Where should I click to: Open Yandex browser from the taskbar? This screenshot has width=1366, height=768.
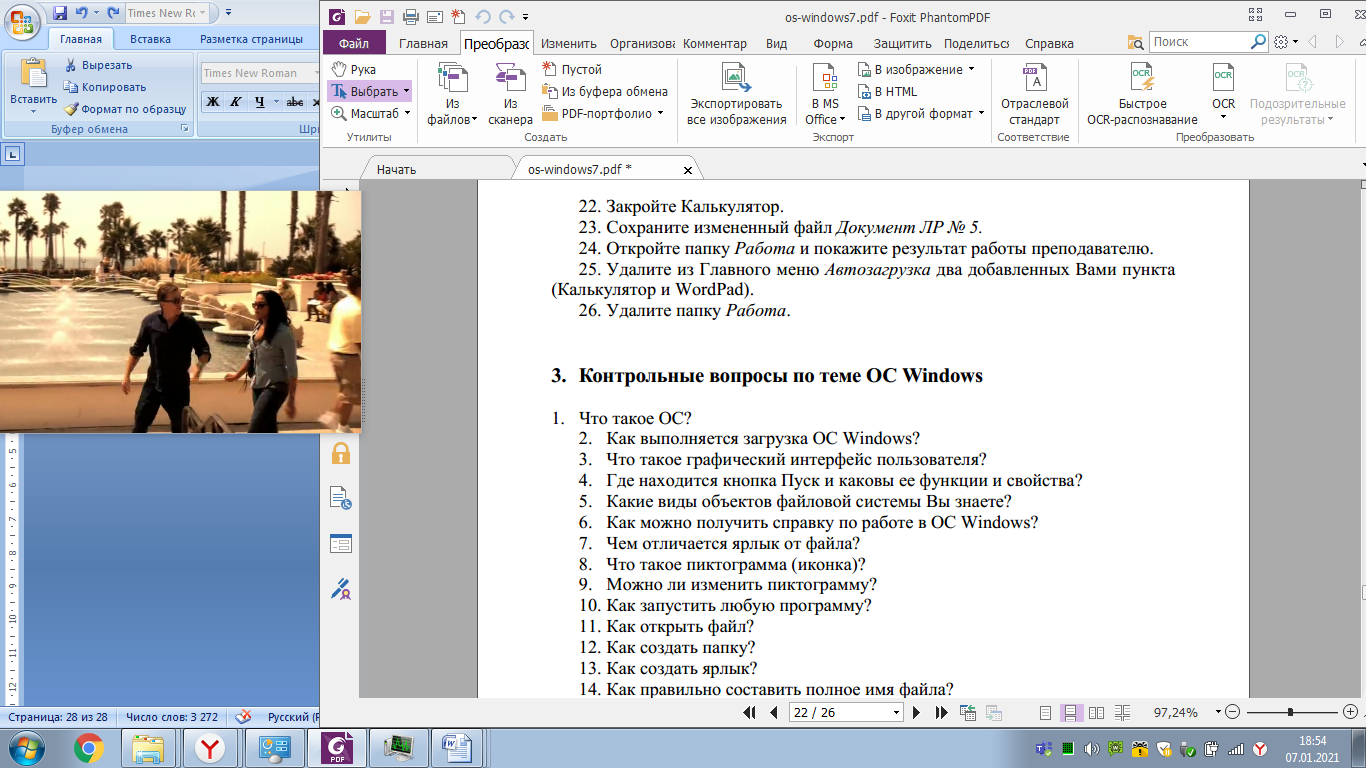pyautogui.click(x=209, y=747)
